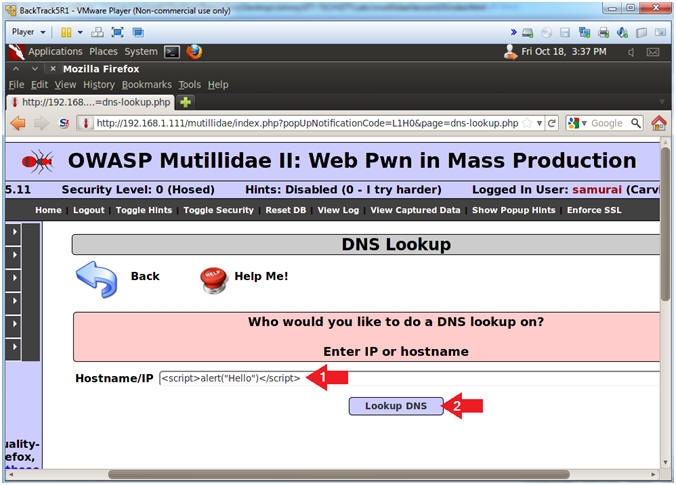Screen dimensions: 676x485
Task: Open the Player menu dropdown
Action: pyautogui.click(x=28, y=32)
